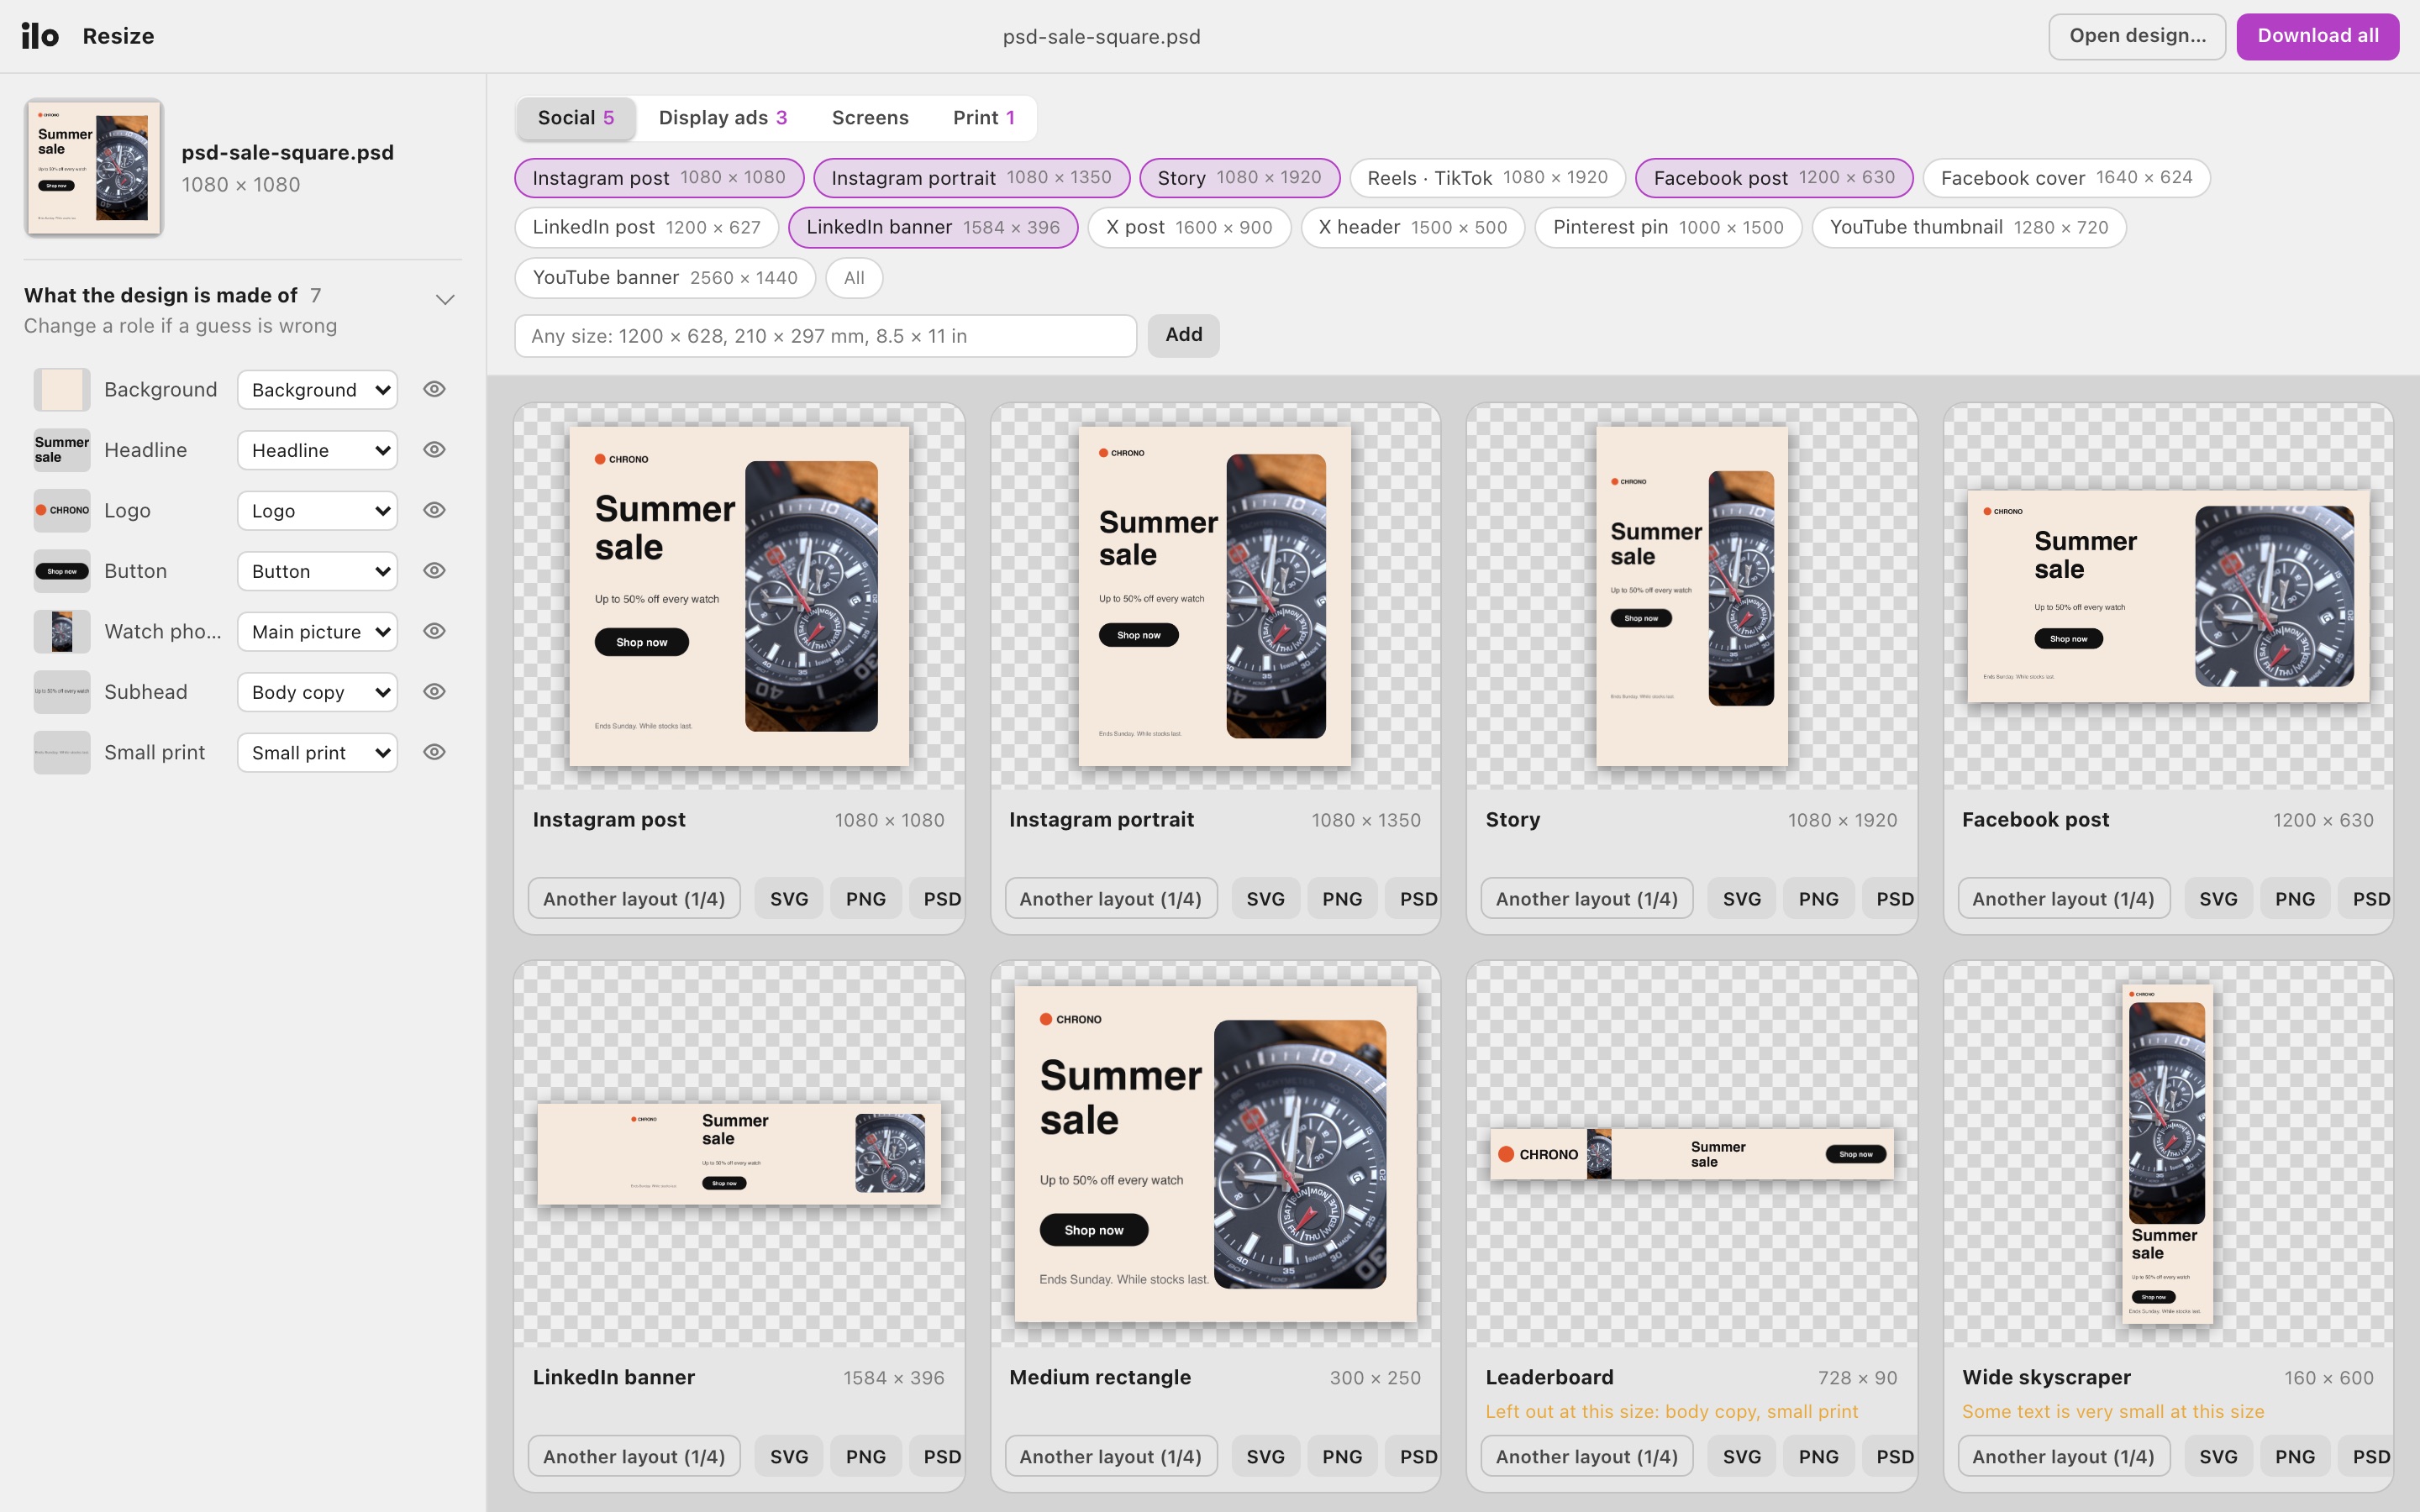The height and width of the screenshot is (1512, 2420).
Task: Switch to the Social tab
Action: tap(576, 118)
